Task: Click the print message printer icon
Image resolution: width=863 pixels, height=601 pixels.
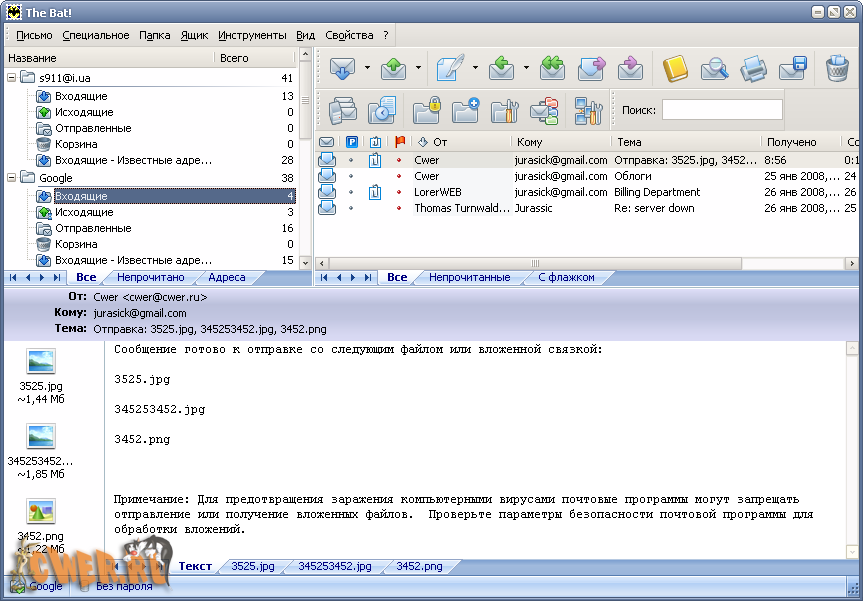Action: pyautogui.click(x=752, y=68)
